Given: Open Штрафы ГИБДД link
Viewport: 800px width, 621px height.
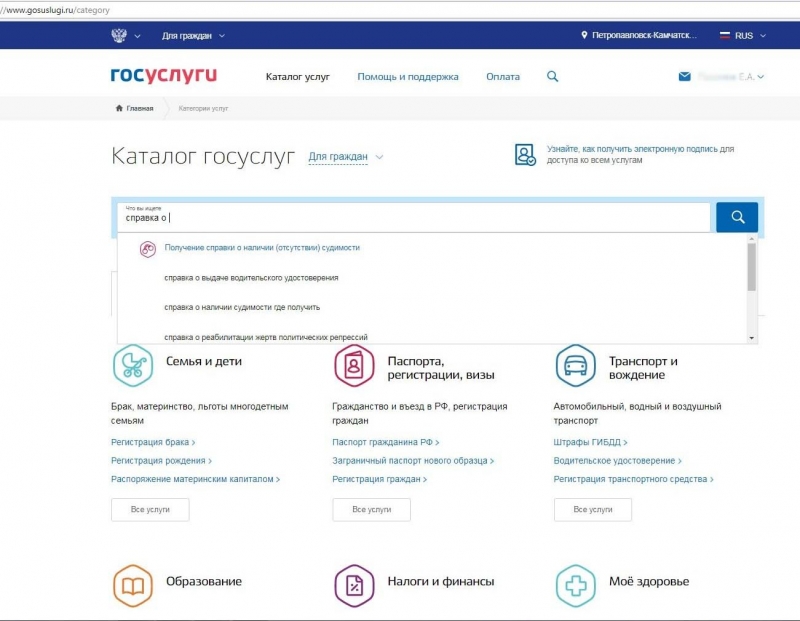Looking at the screenshot, I should pyautogui.click(x=590, y=442).
